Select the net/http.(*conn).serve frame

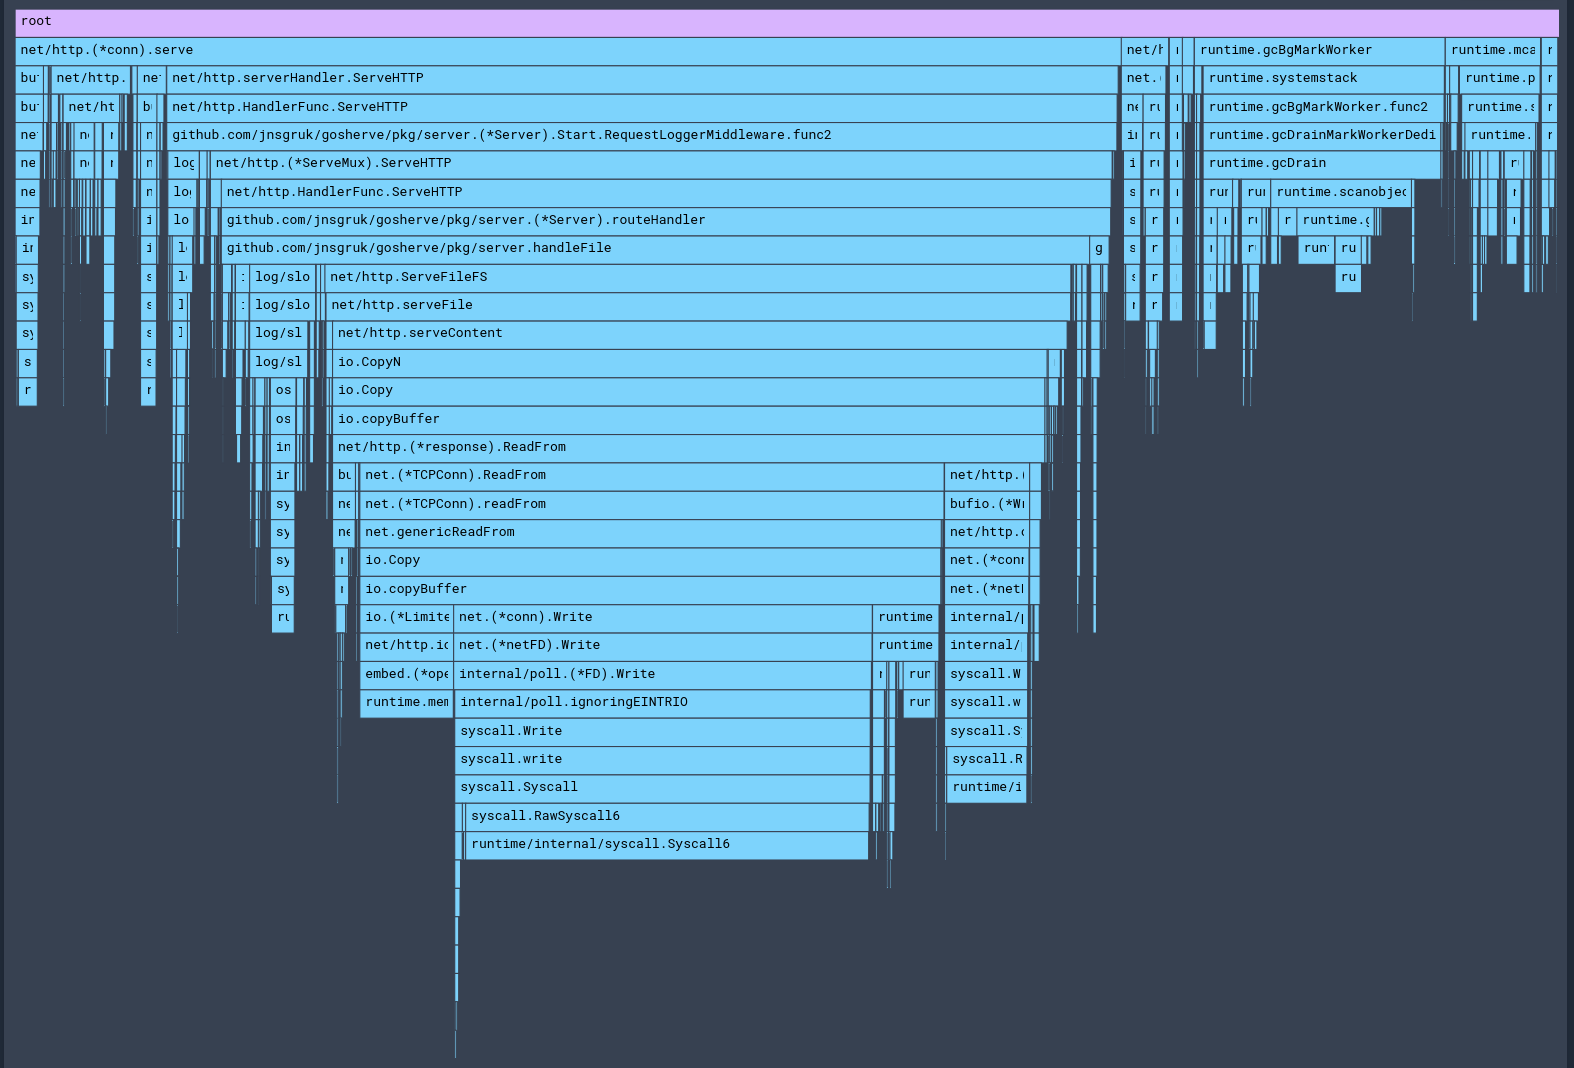[x=567, y=51]
